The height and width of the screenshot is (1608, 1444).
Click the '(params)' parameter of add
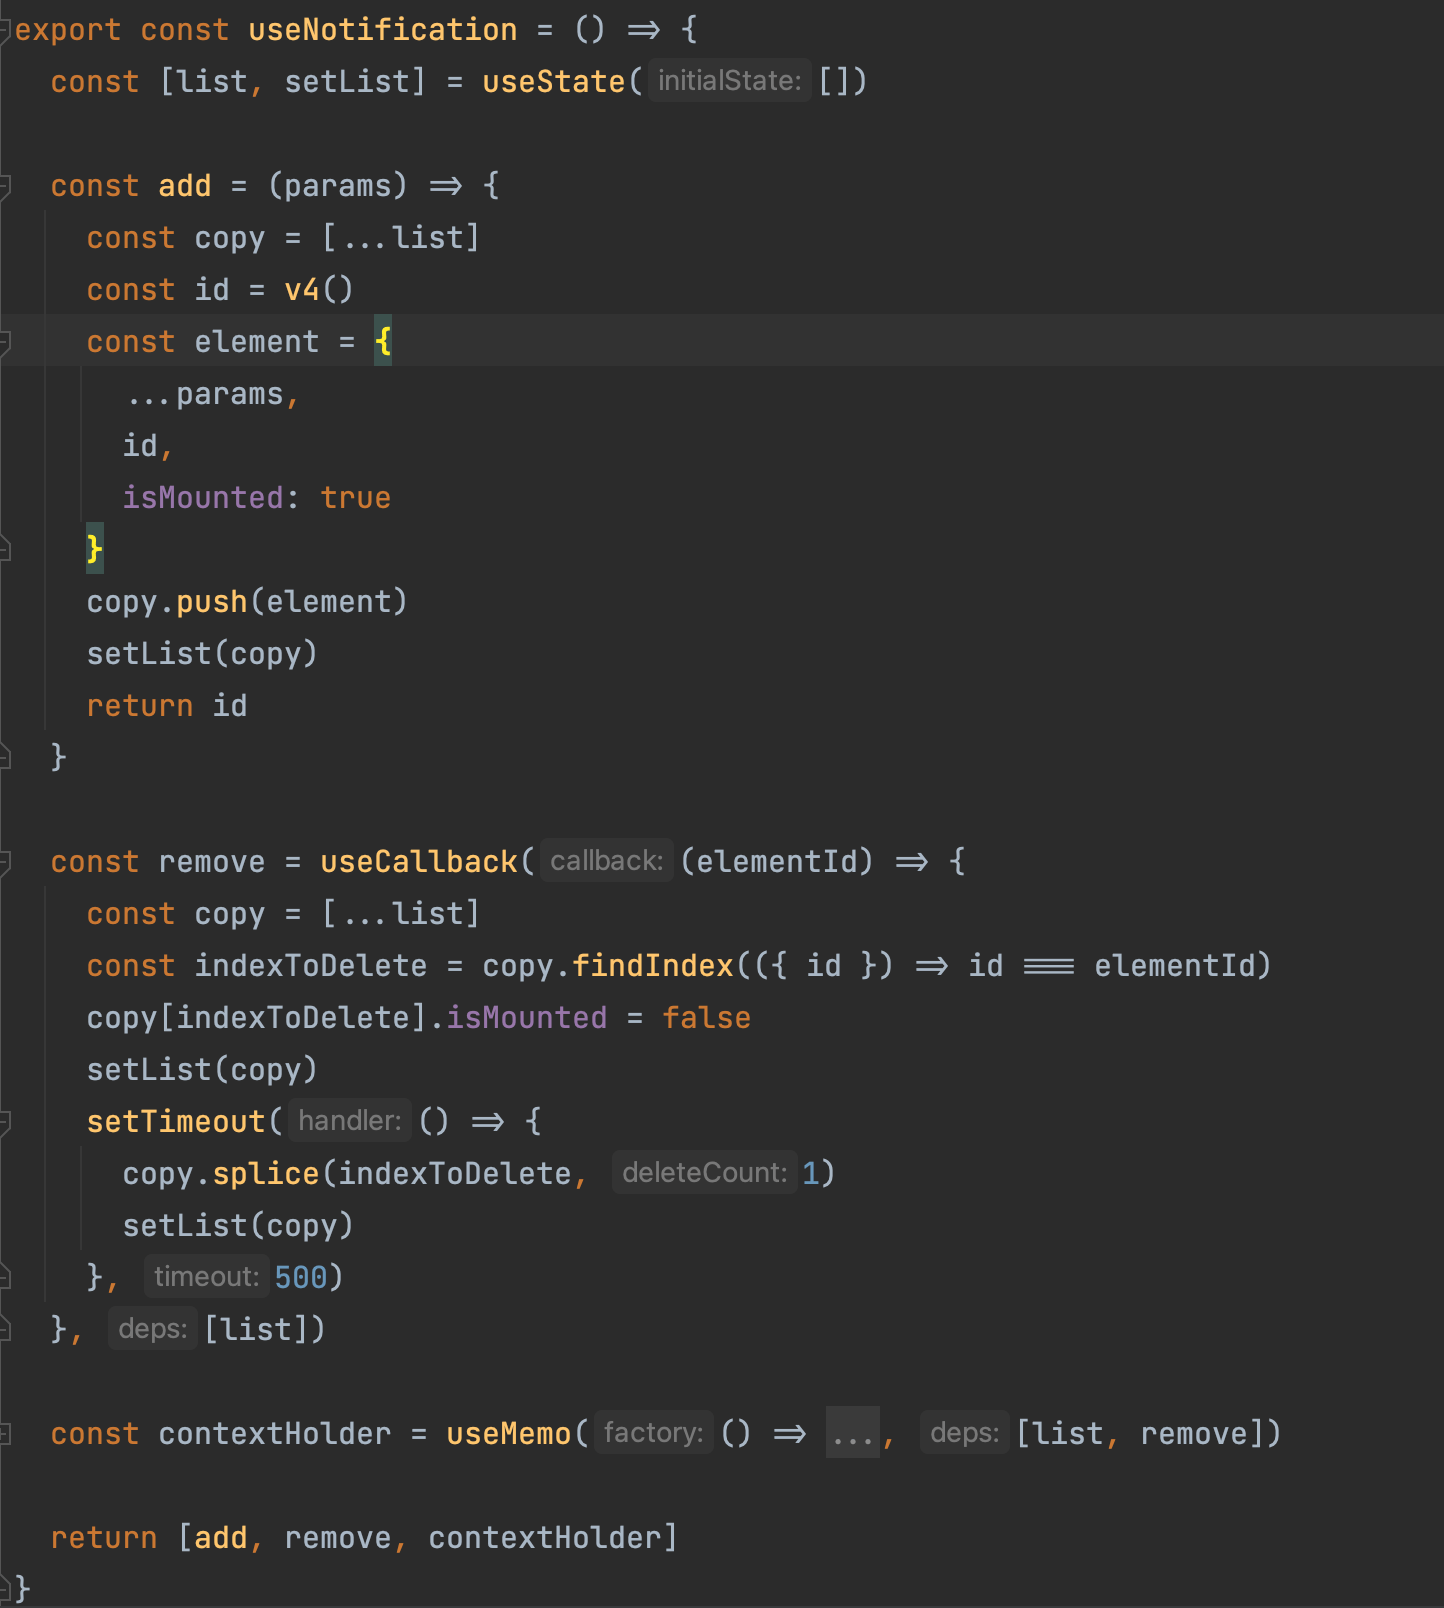tap(338, 186)
